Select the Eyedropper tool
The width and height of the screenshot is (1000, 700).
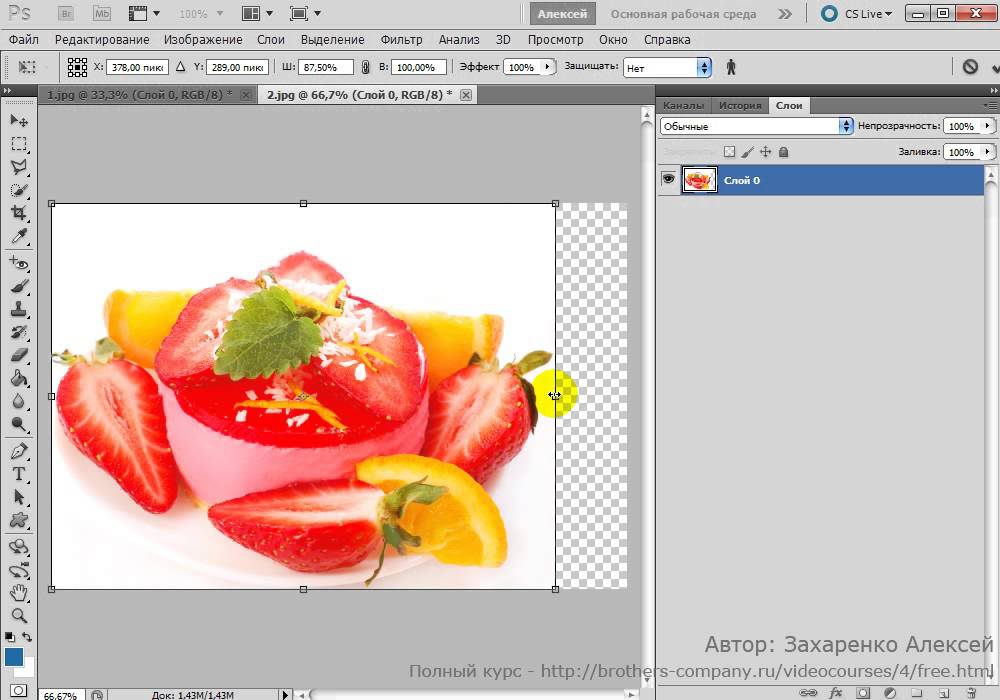tap(19, 237)
